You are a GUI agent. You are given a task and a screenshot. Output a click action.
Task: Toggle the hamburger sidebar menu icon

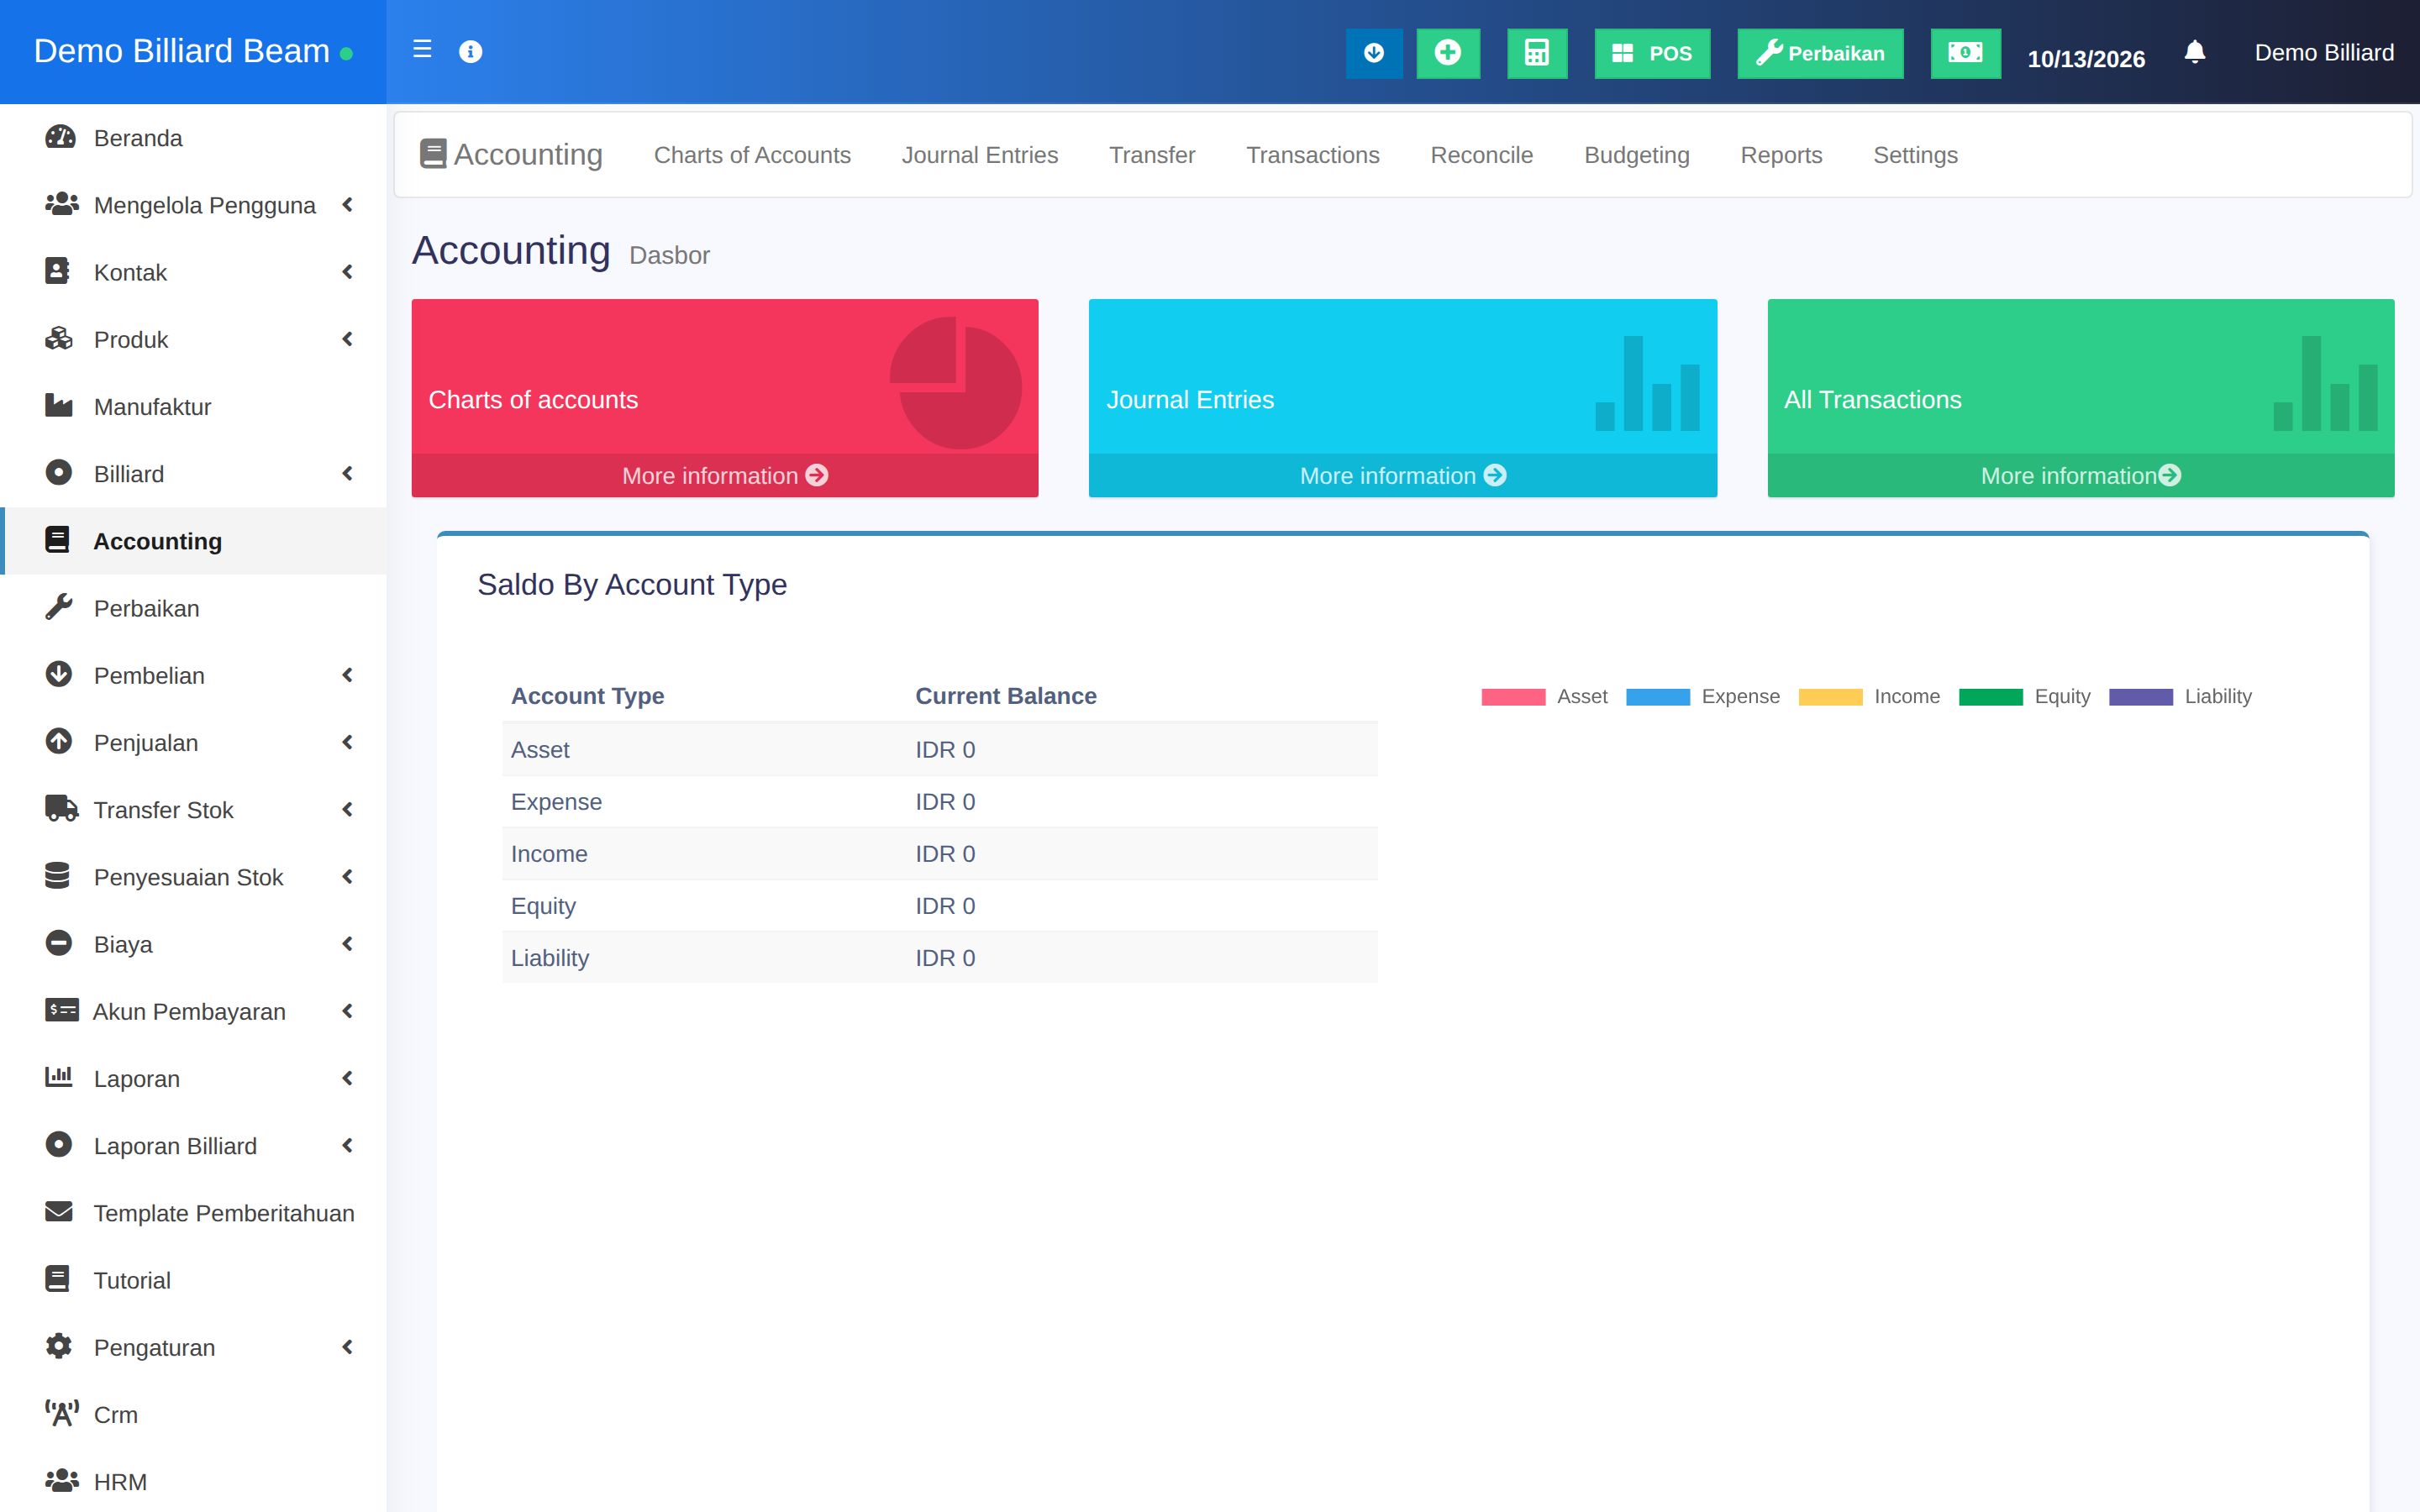coord(422,50)
